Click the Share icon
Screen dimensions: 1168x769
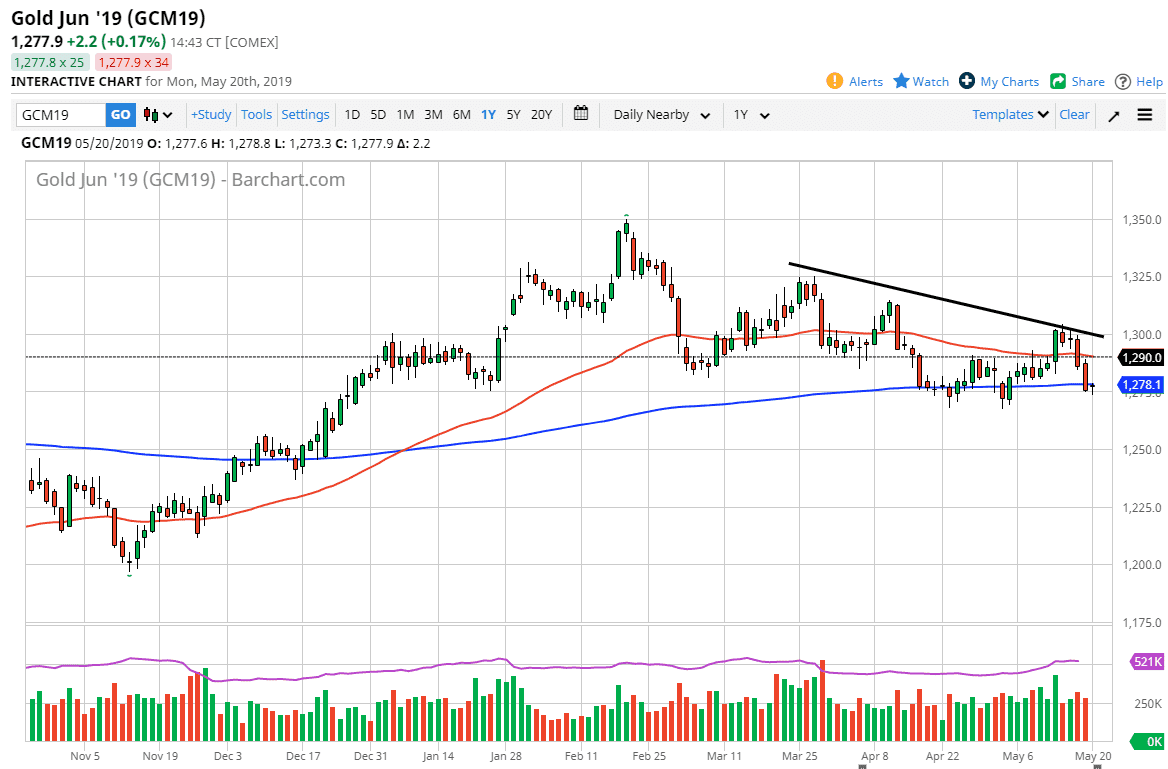click(1058, 81)
